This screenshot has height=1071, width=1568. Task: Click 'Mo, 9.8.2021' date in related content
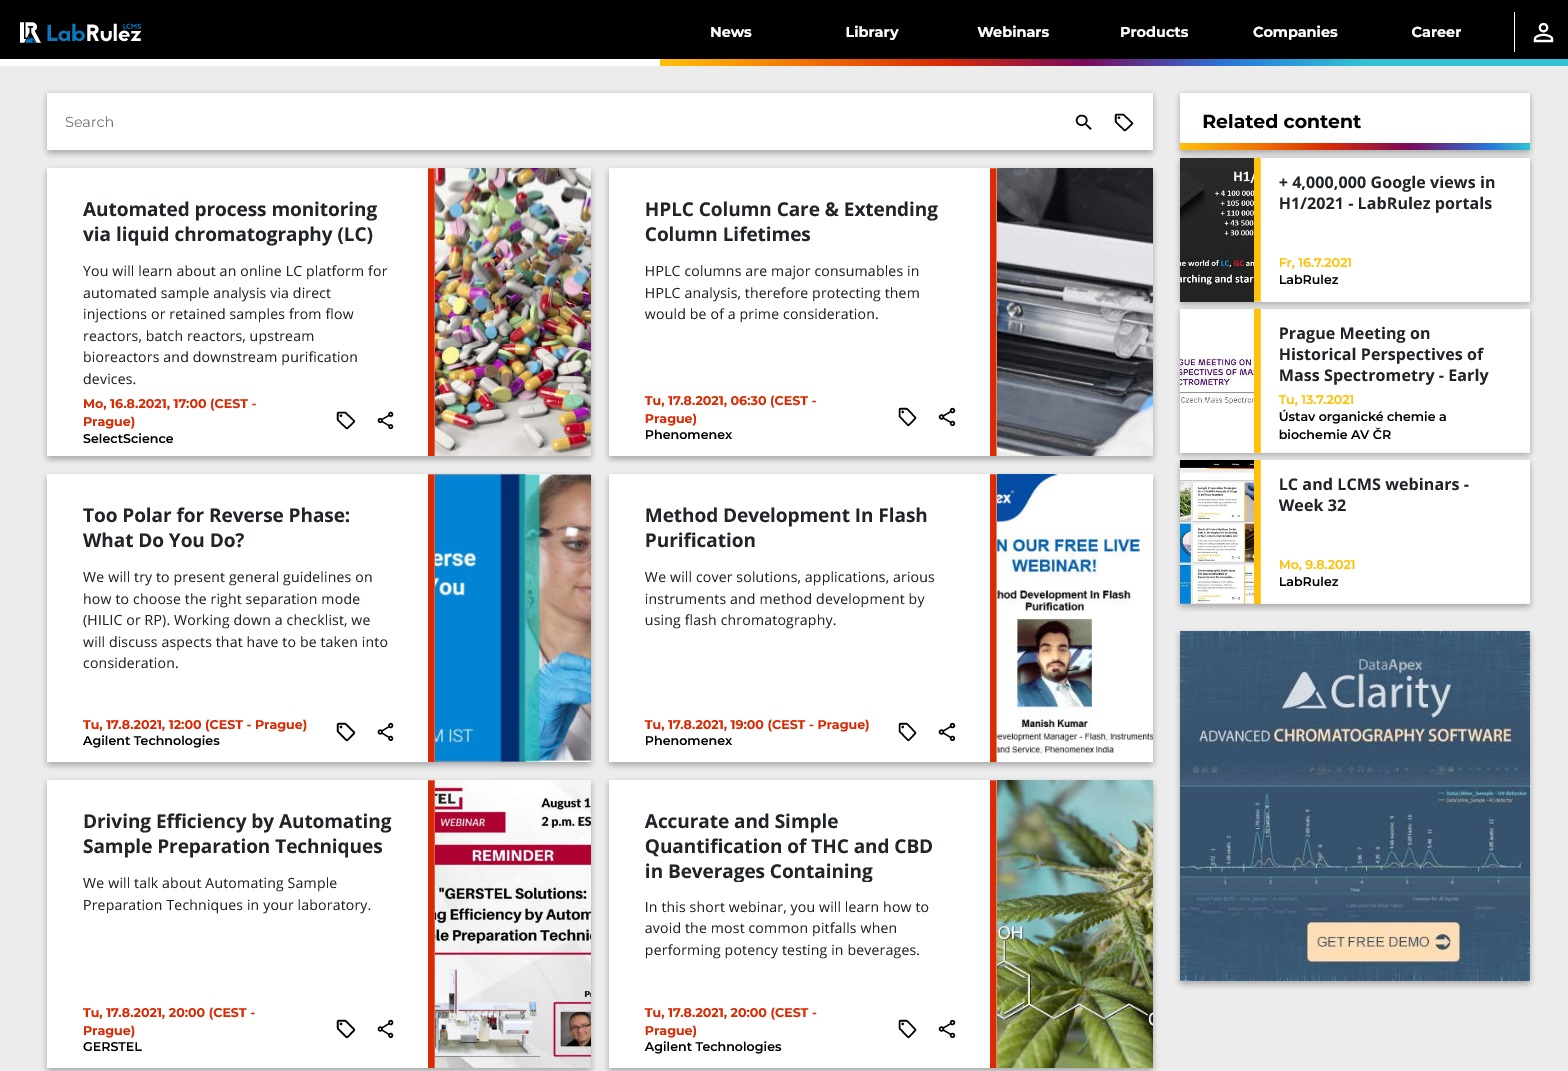pyautogui.click(x=1317, y=565)
